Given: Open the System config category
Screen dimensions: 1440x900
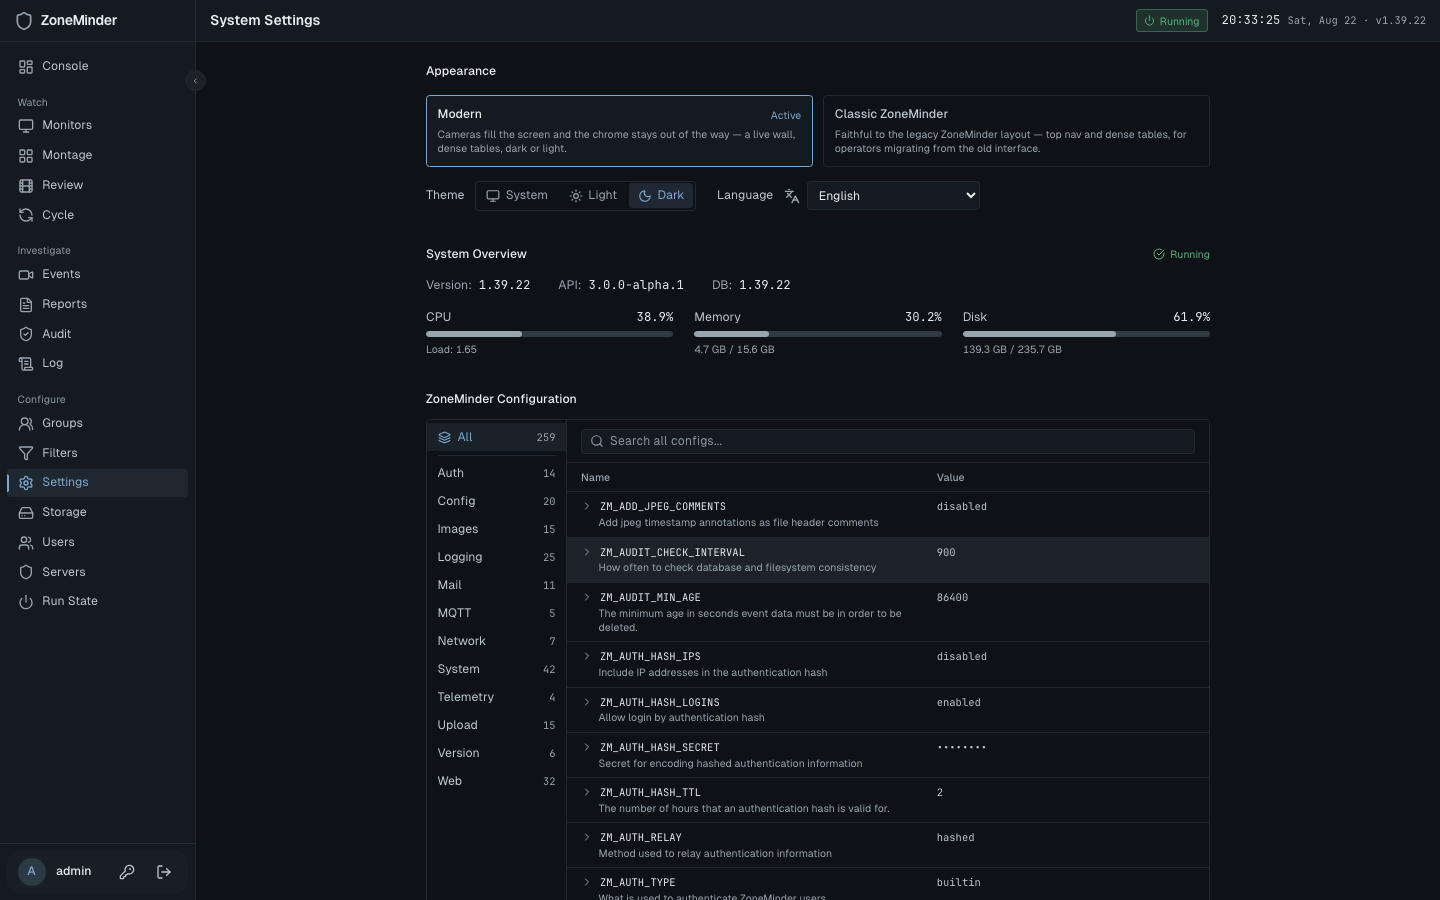Looking at the screenshot, I should pyautogui.click(x=496, y=669).
